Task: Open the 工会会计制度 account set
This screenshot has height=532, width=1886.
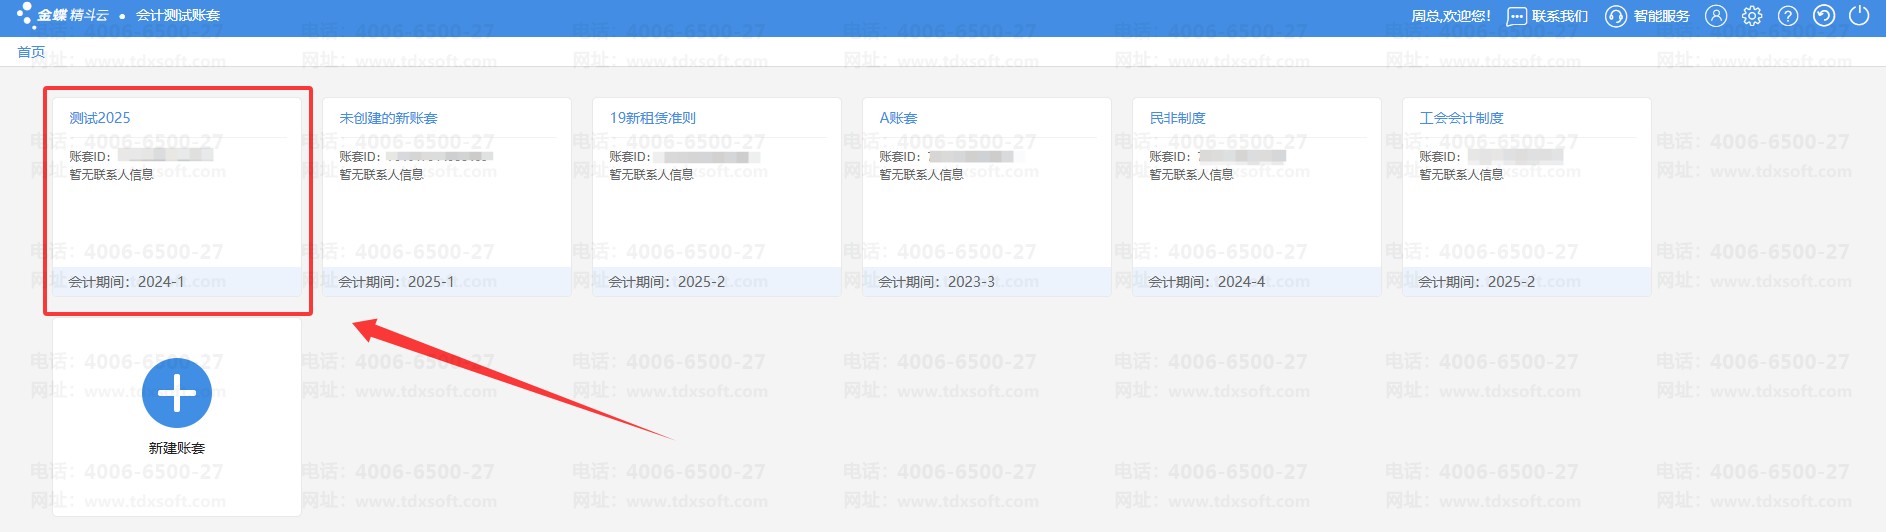Action: 1461,118
